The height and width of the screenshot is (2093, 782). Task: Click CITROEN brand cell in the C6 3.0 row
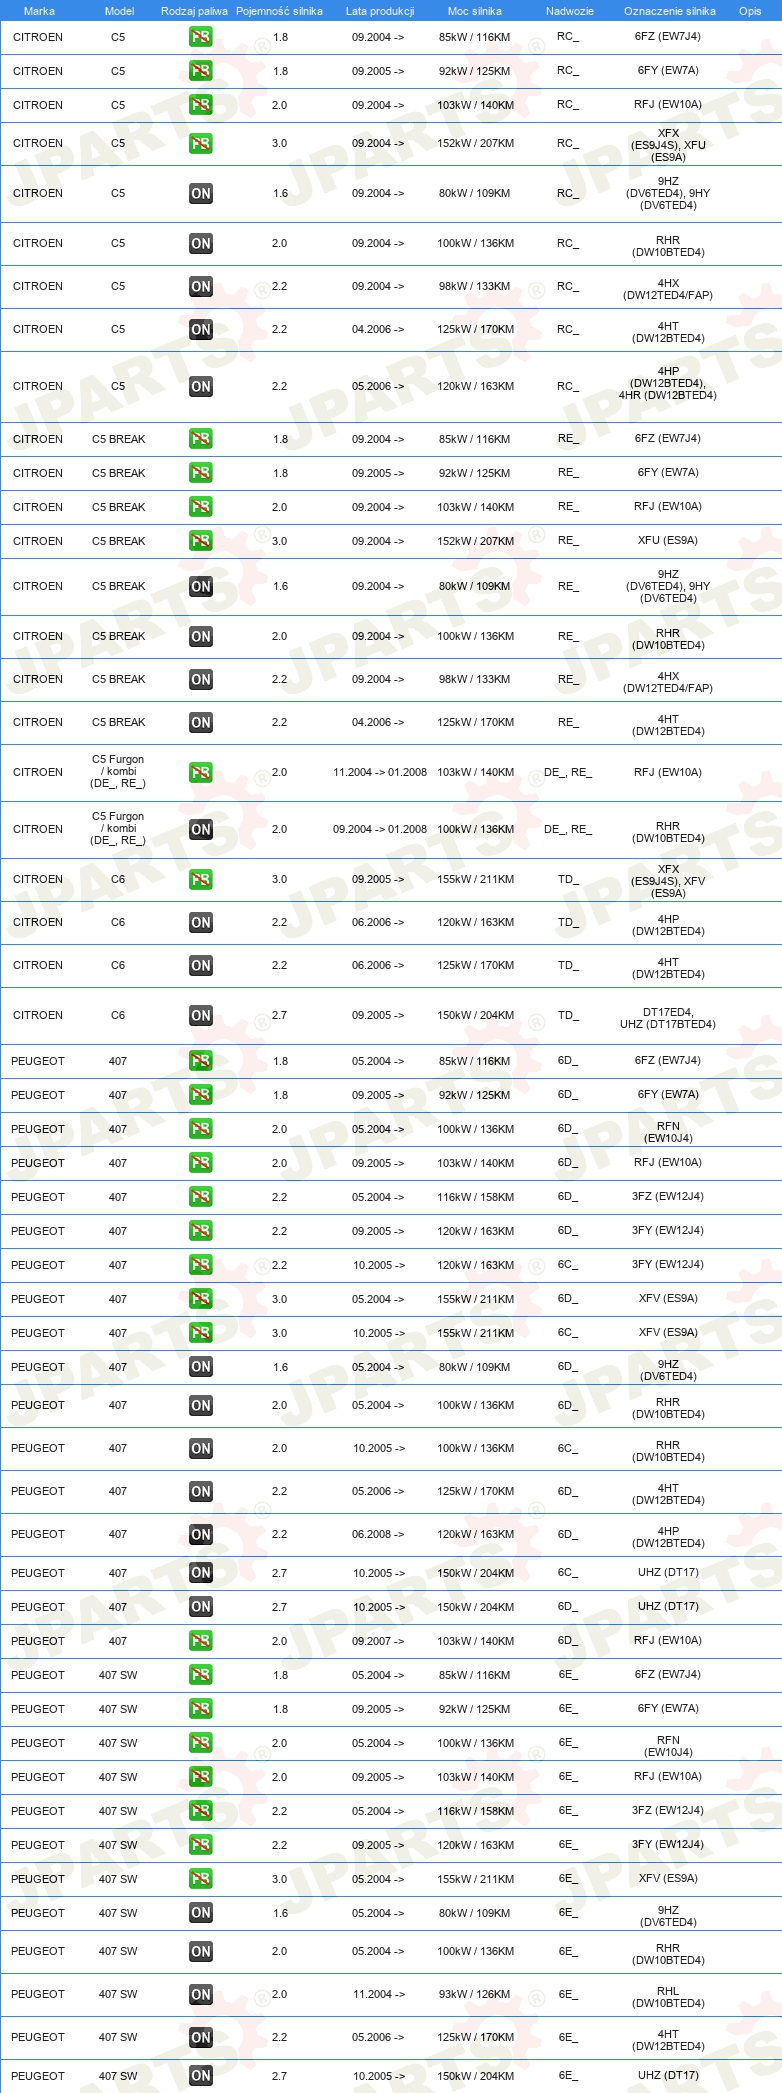click(x=38, y=879)
